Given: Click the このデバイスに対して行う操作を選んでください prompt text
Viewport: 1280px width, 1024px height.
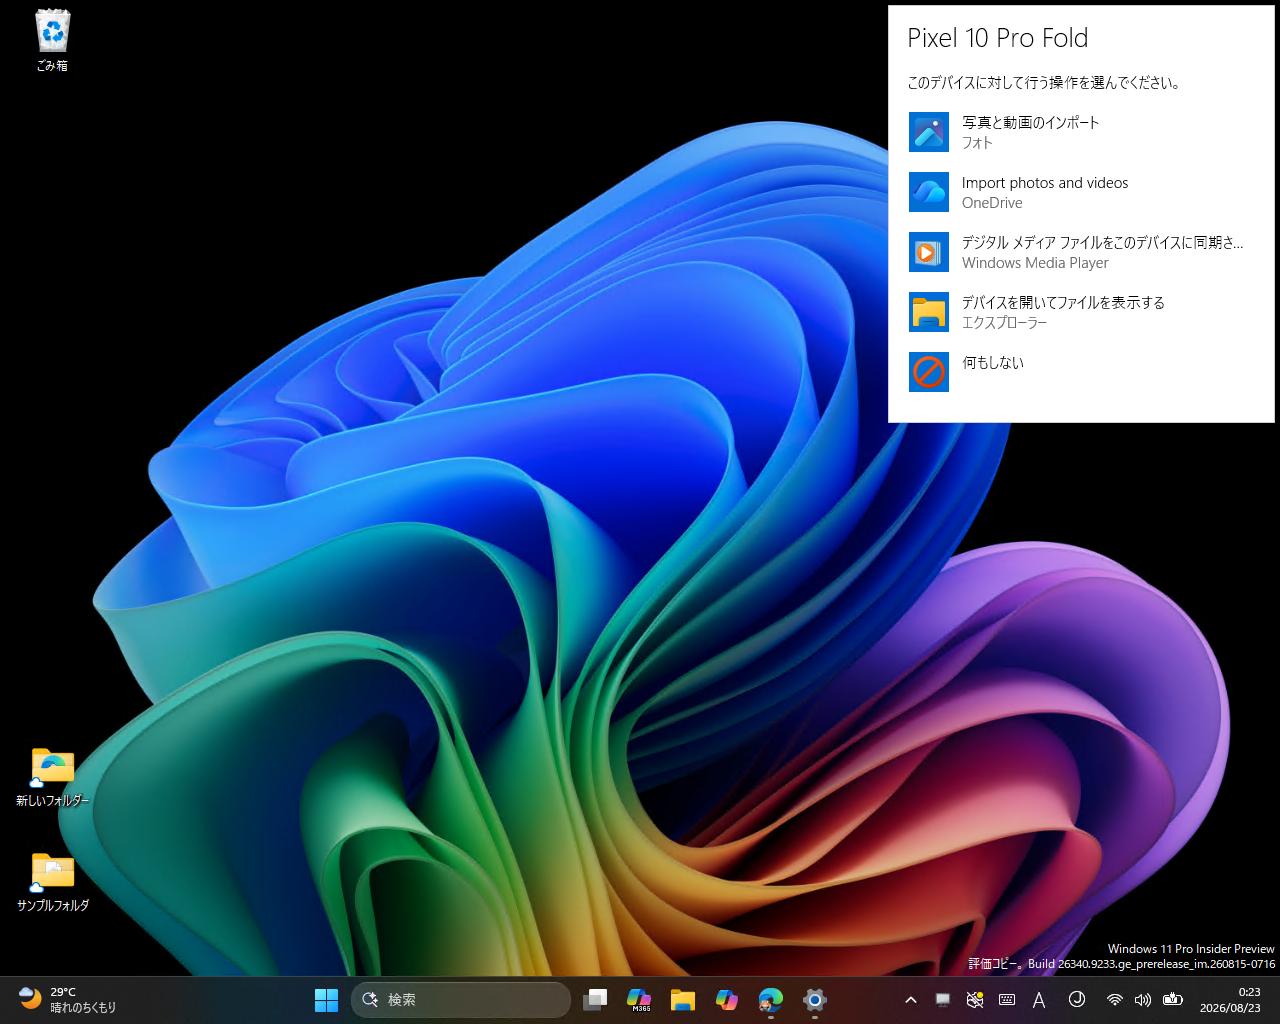Looking at the screenshot, I should [x=1044, y=83].
